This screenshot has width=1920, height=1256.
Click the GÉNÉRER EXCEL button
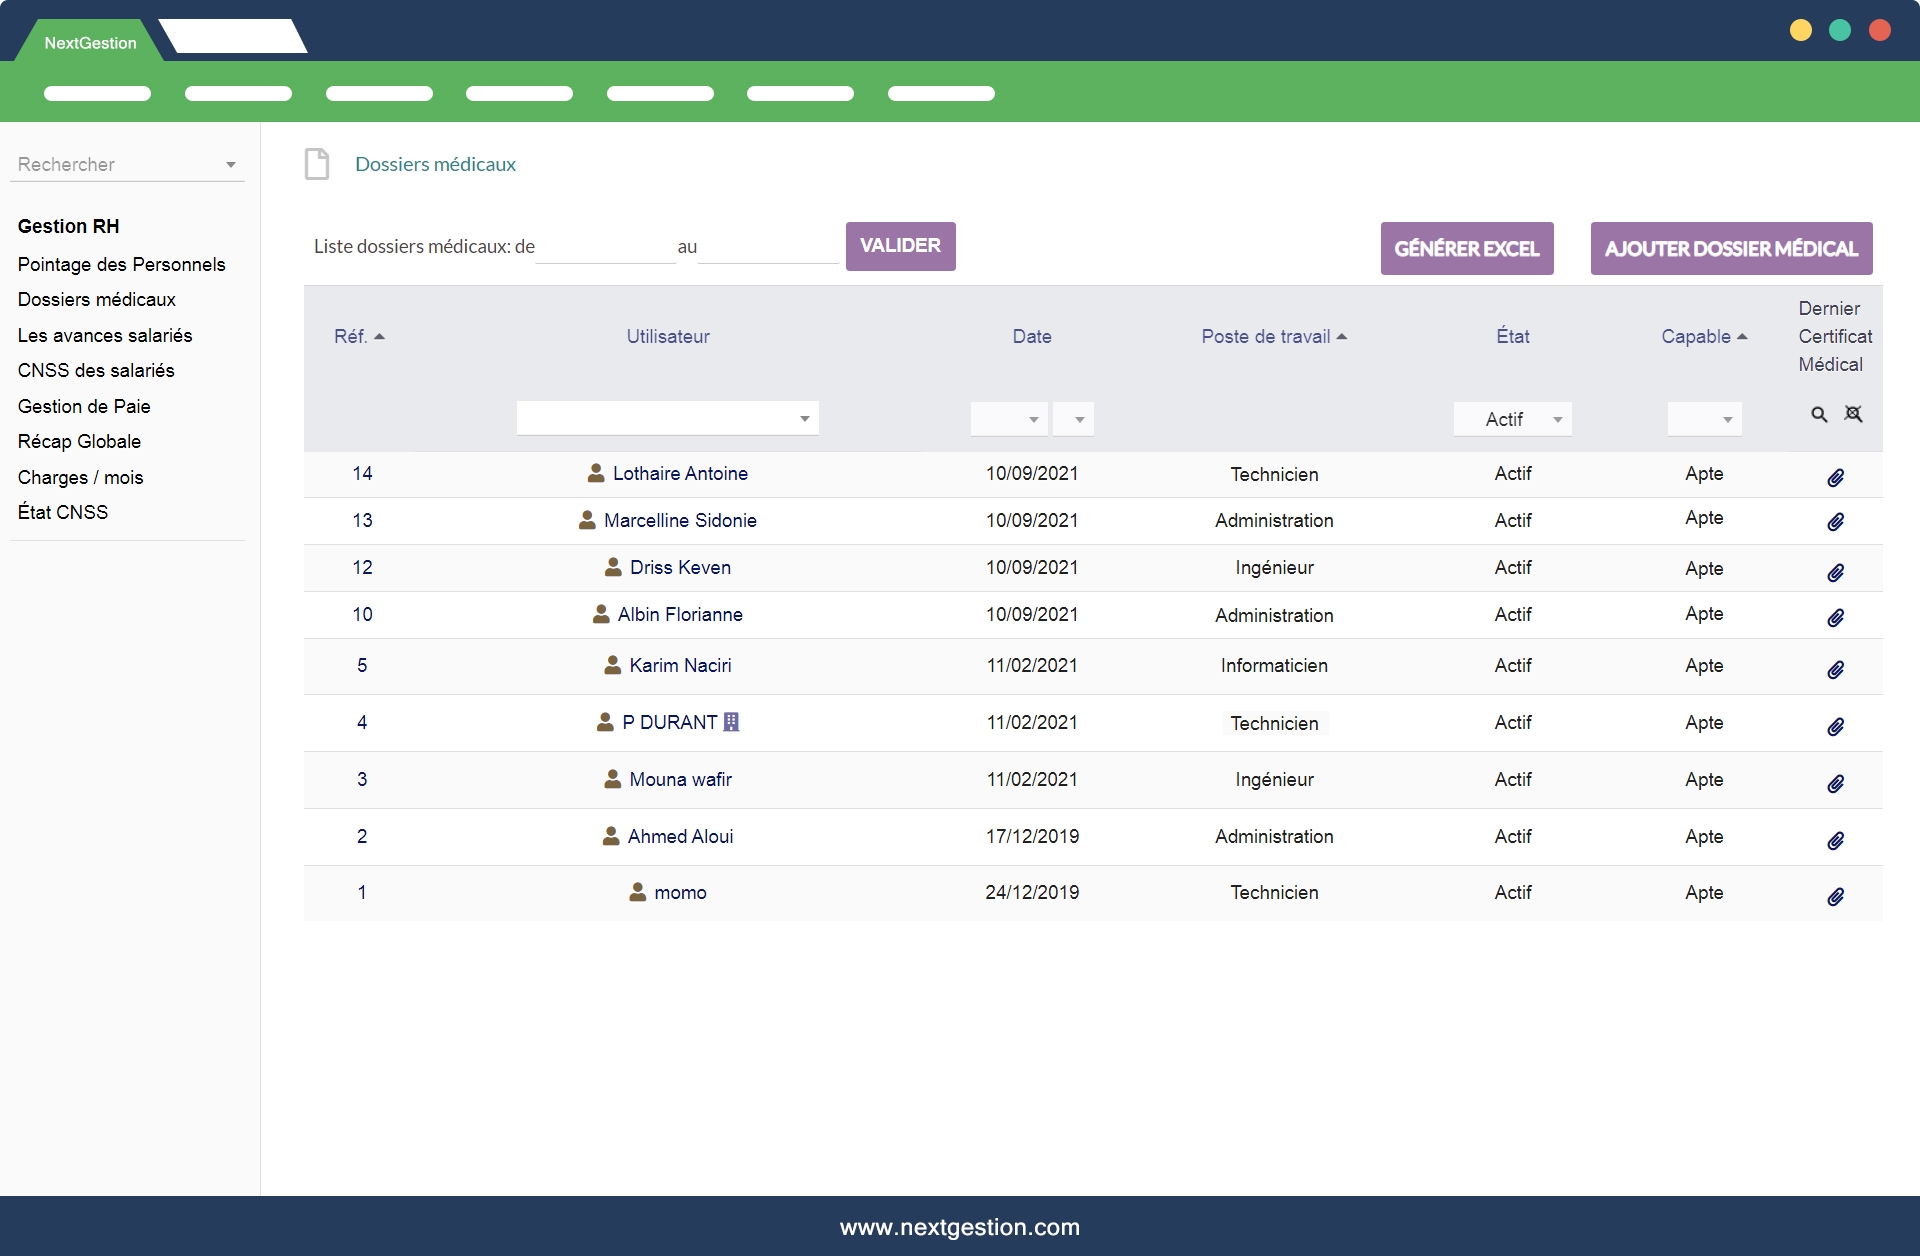click(x=1466, y=248)
